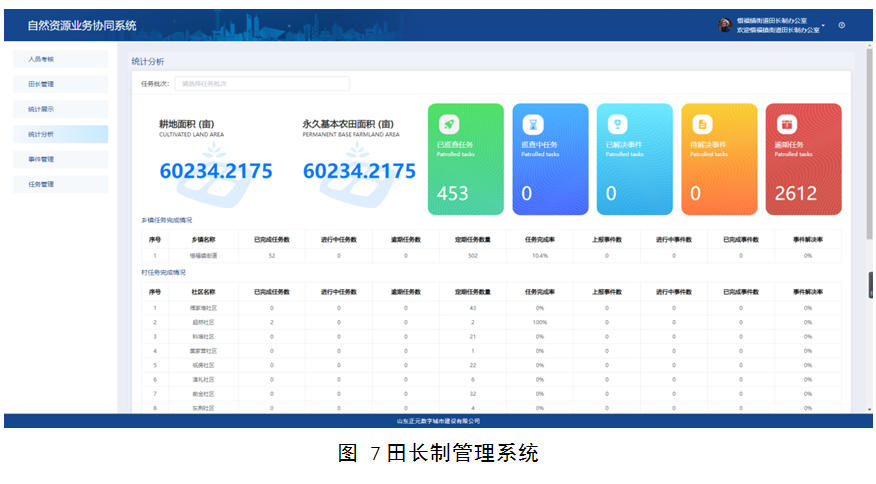Click the hourglass icon on the blue card
Image resolution: width=876 pixels, height=484 pixels.
coord(533,124)
